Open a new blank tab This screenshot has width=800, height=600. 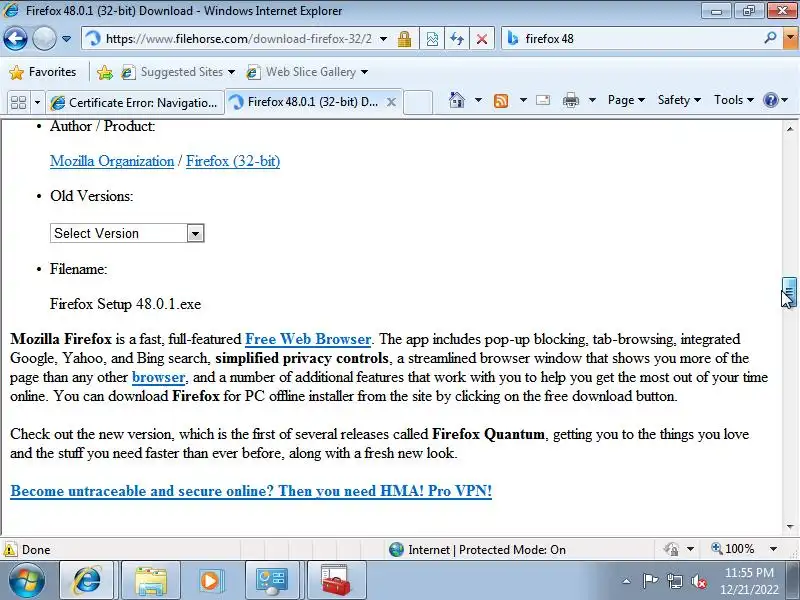[x=418, y=102]
